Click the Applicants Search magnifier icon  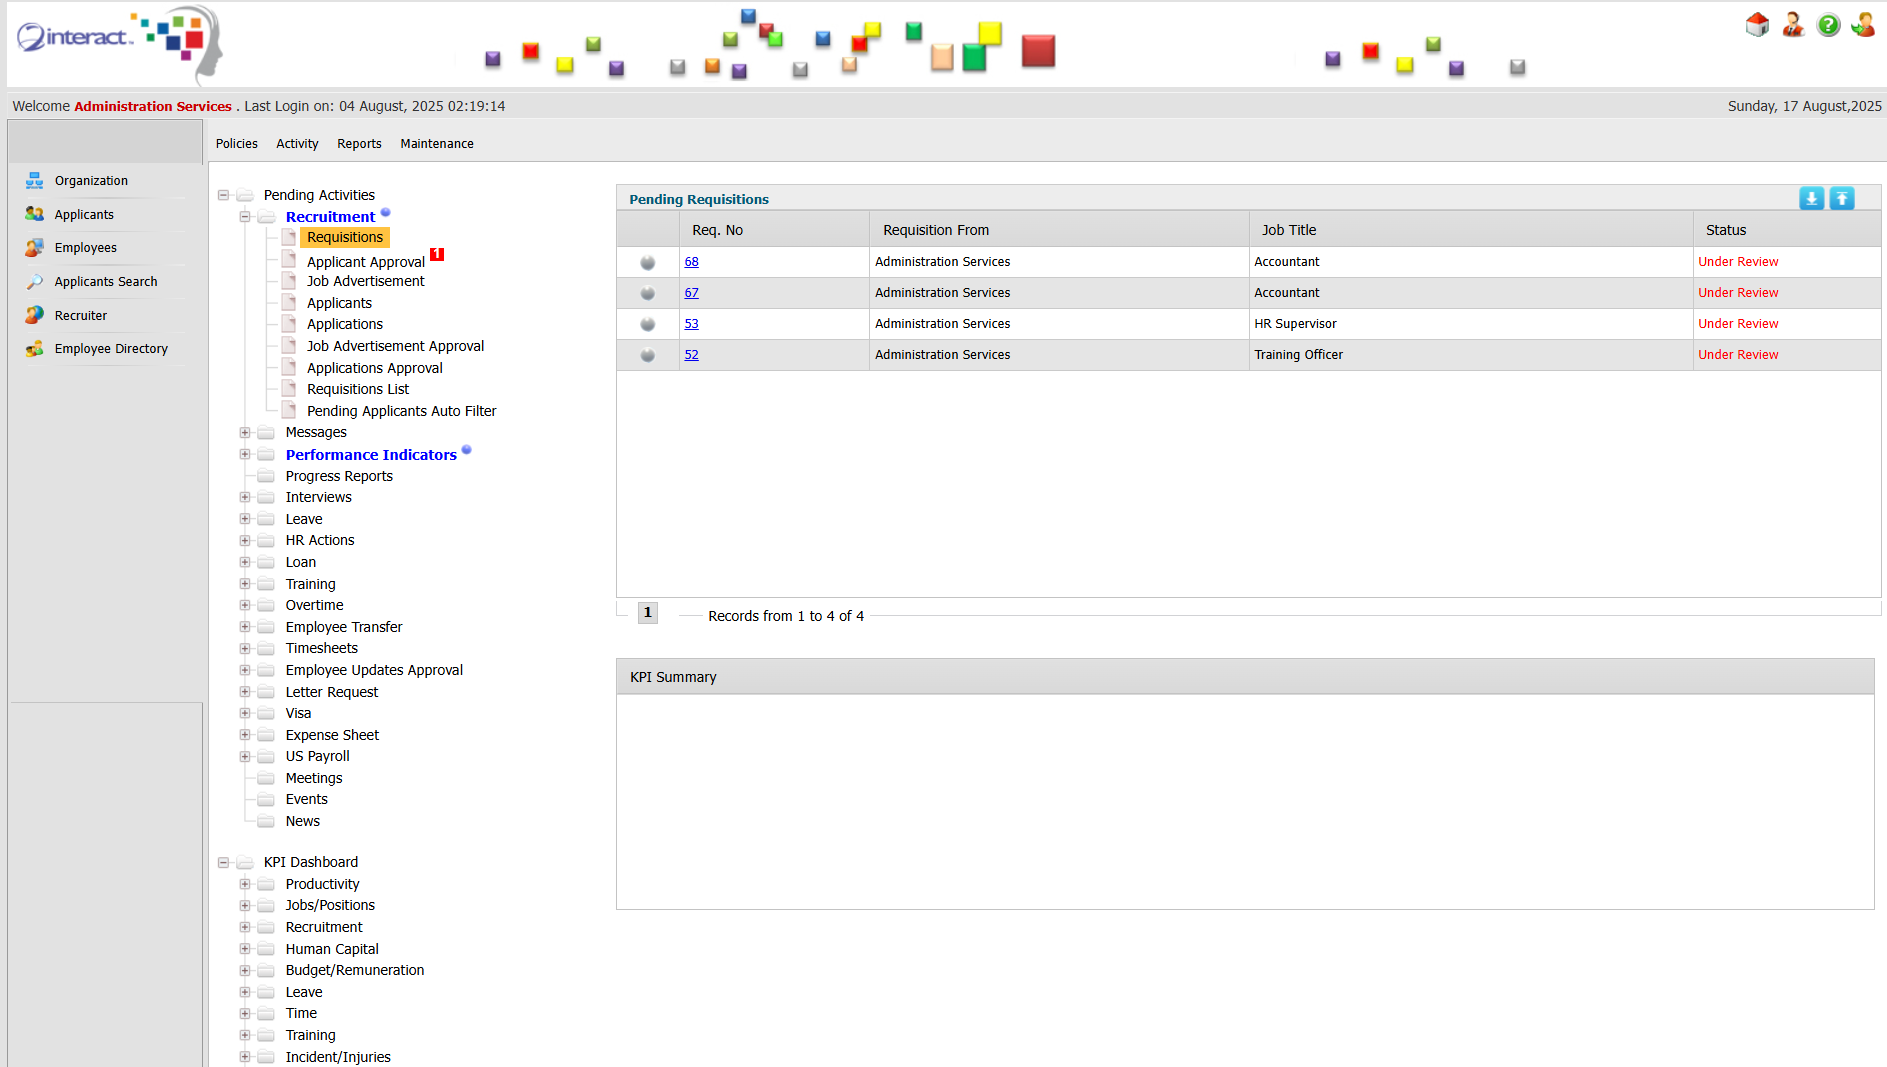point(35,282)
